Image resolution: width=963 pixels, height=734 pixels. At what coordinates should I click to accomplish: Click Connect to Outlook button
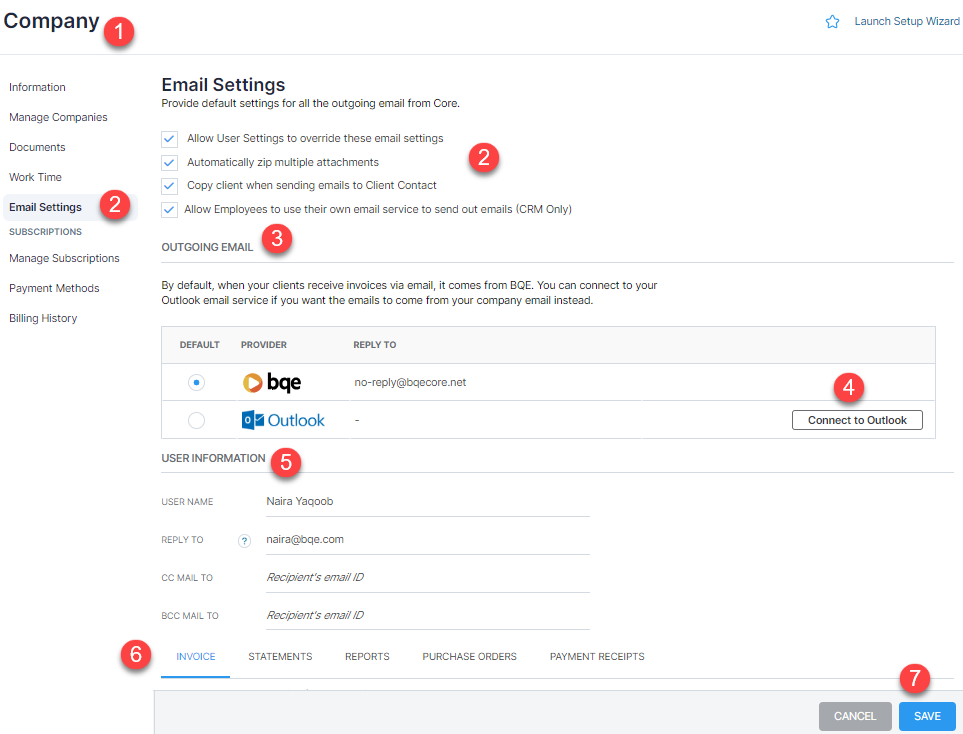(x=857, y=420)
